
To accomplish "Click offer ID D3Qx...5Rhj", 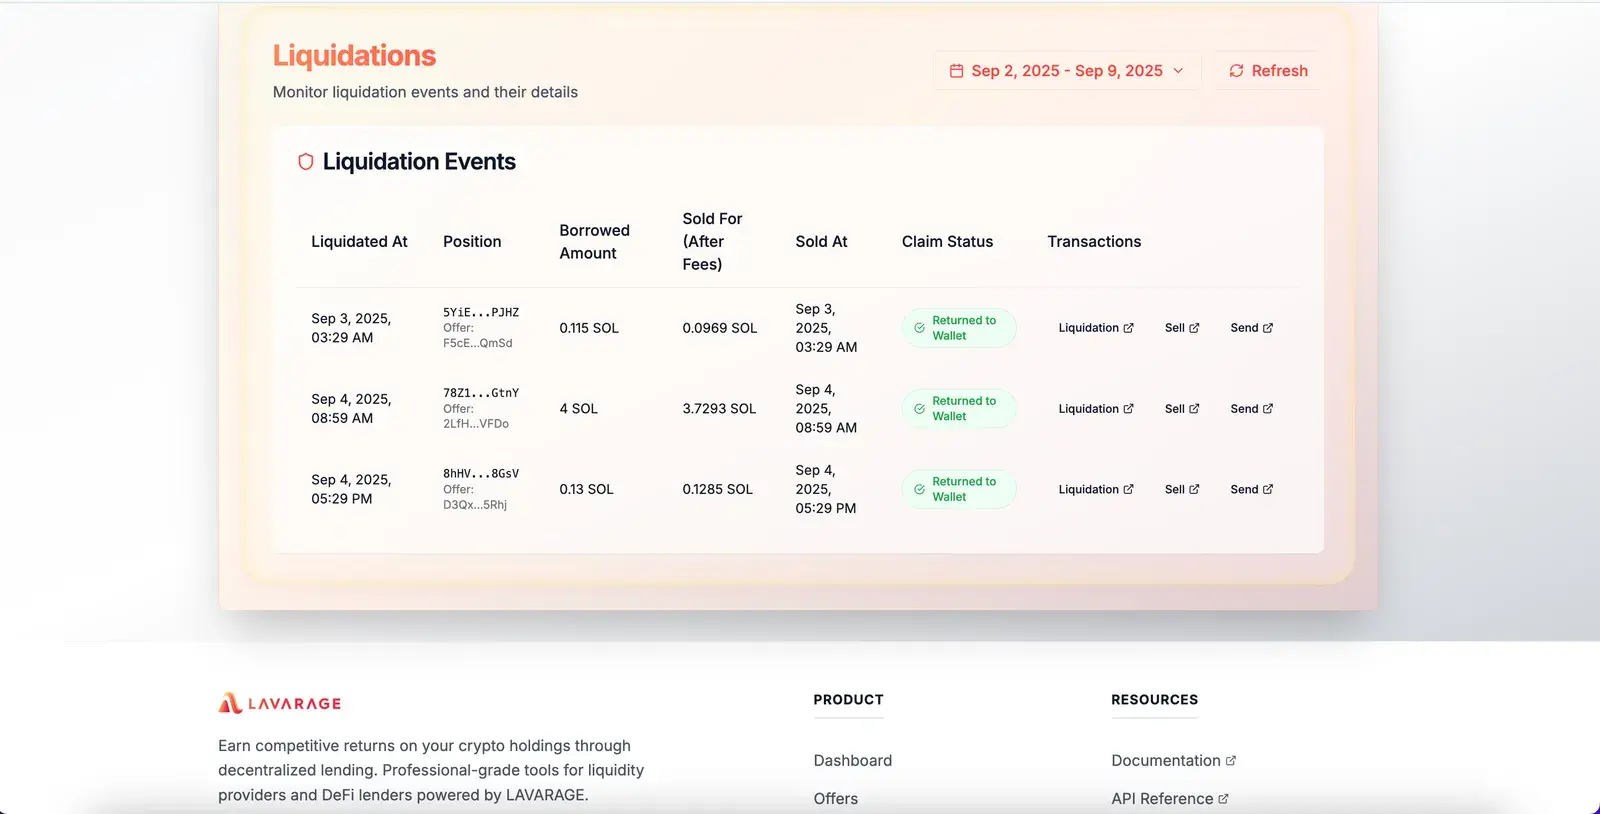I will 475,505.
